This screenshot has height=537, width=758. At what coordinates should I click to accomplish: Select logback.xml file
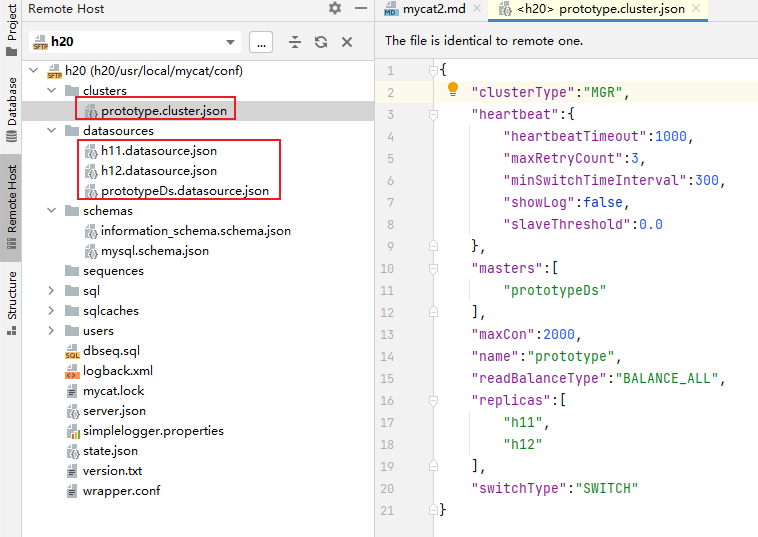click(117, 371)
